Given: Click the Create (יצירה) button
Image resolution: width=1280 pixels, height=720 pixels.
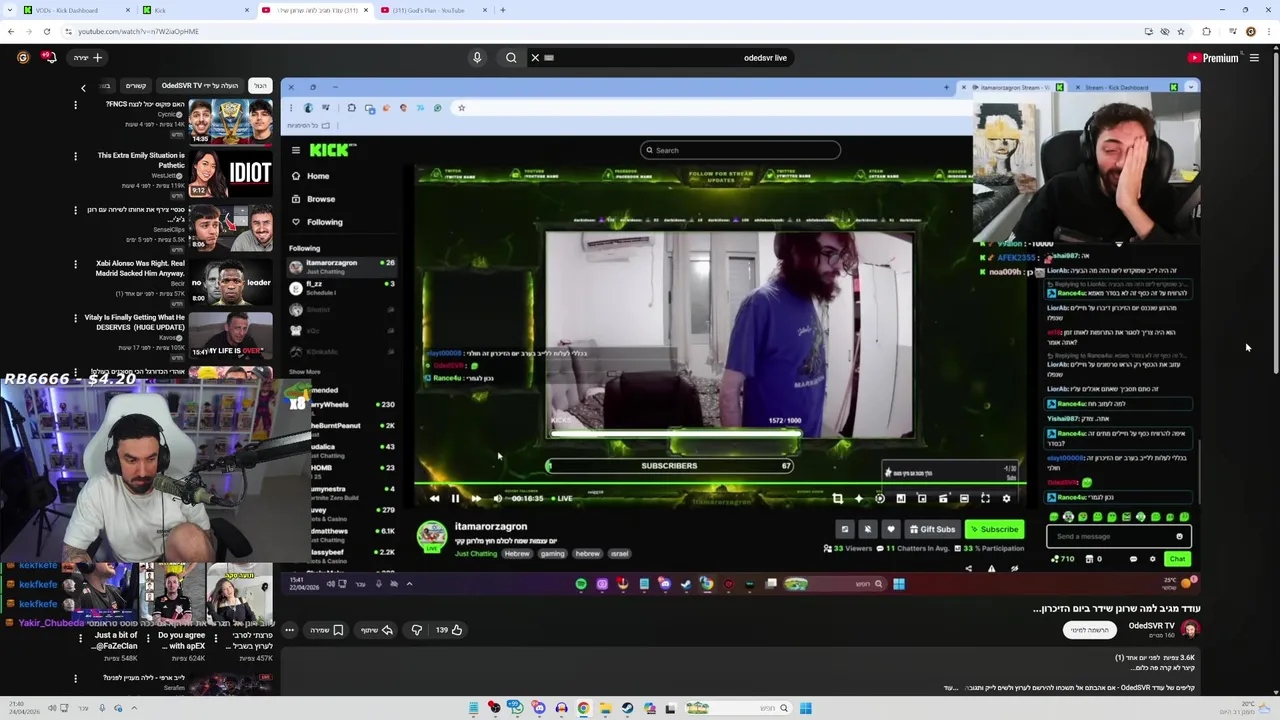Looking at the screenshot, I should tap(87, 58).
